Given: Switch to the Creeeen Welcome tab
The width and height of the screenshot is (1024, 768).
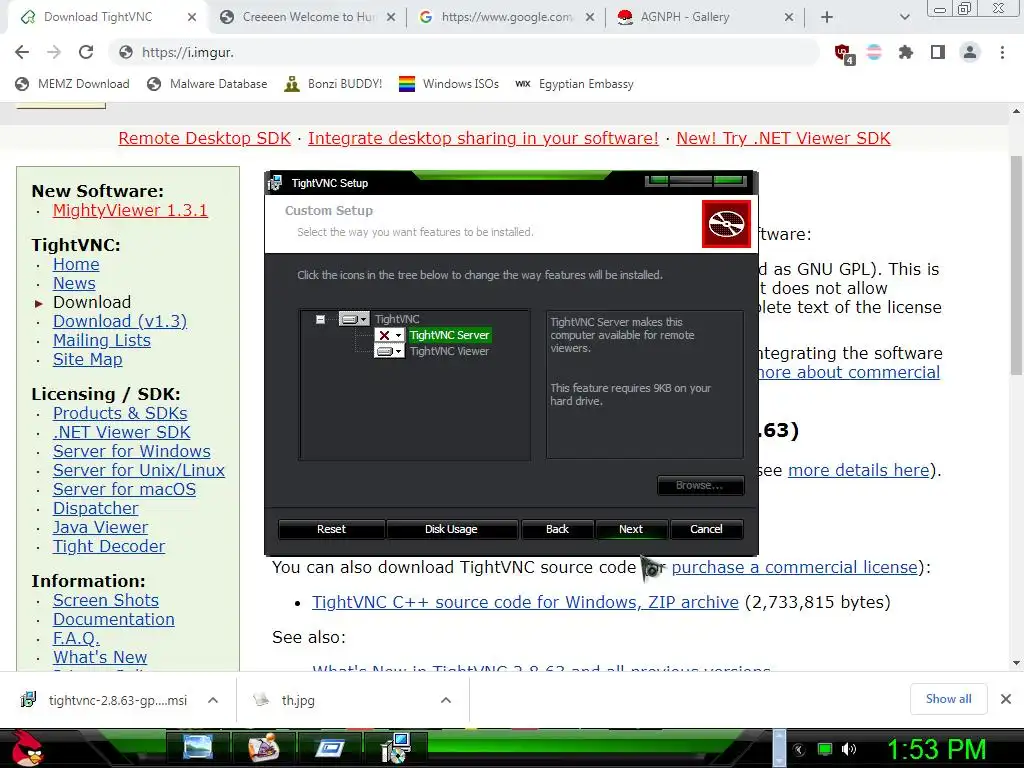Looking at the screenshot, I should [x=307, y=17].
